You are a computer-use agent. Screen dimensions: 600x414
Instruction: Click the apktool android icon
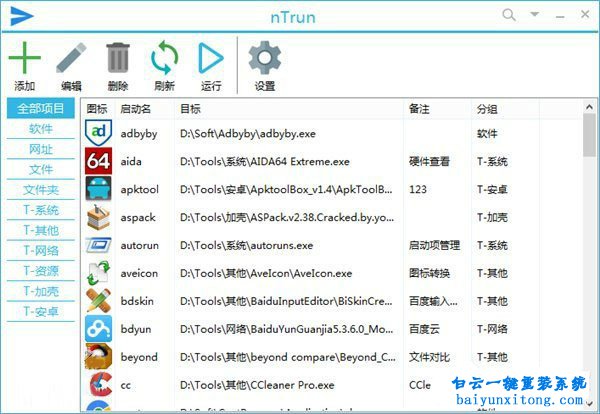(98, 189)
